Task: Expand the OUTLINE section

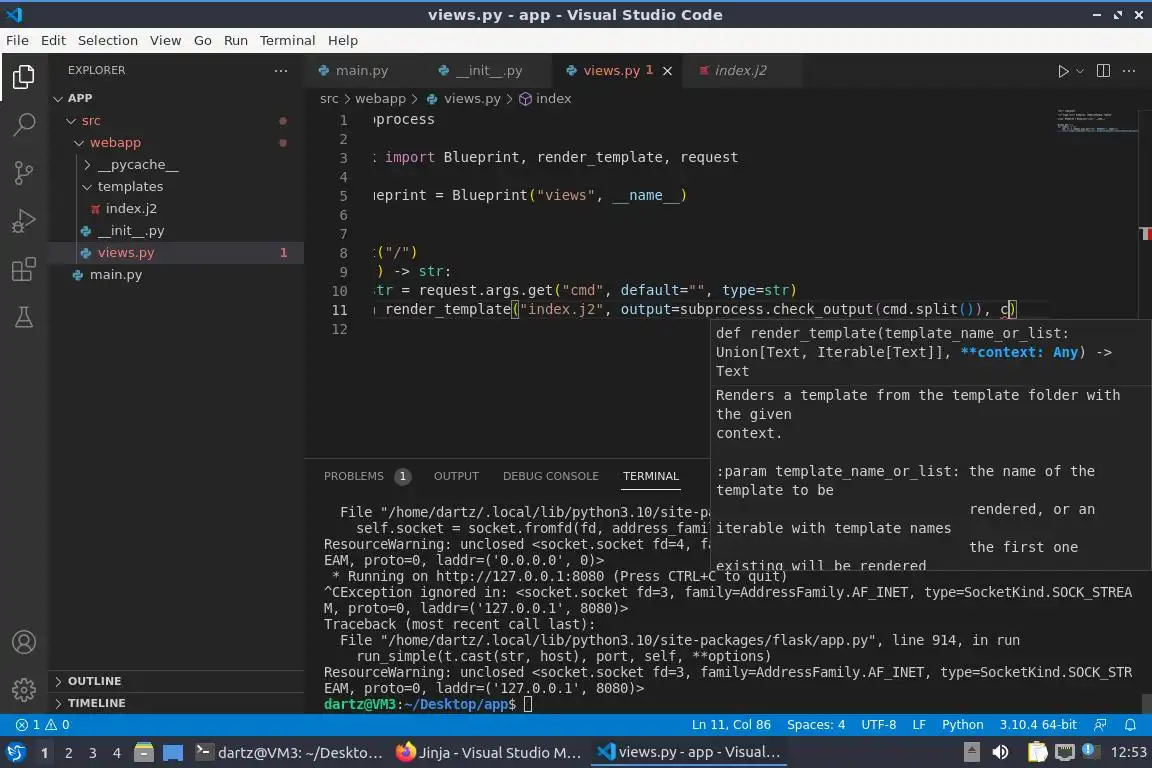Action: [176, 681]
